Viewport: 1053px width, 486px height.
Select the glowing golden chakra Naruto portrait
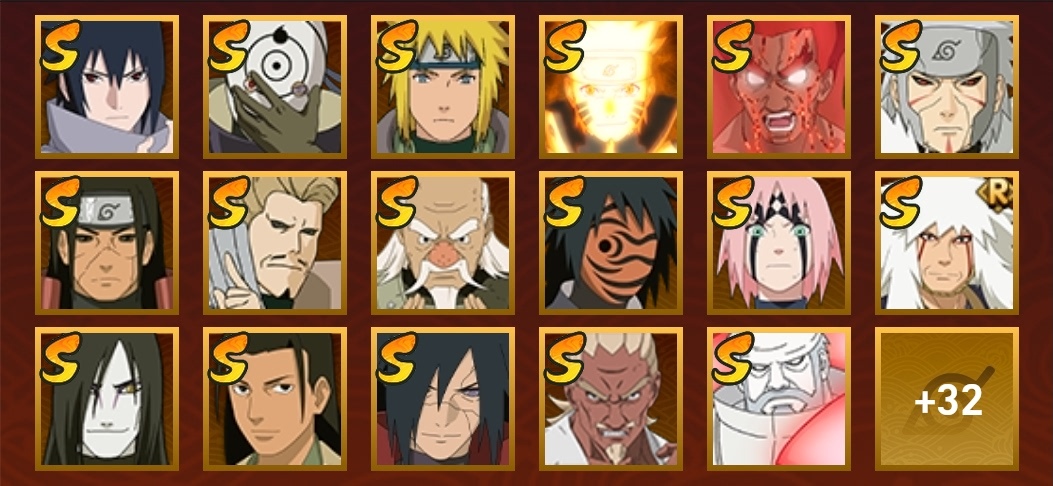point(610,87)
